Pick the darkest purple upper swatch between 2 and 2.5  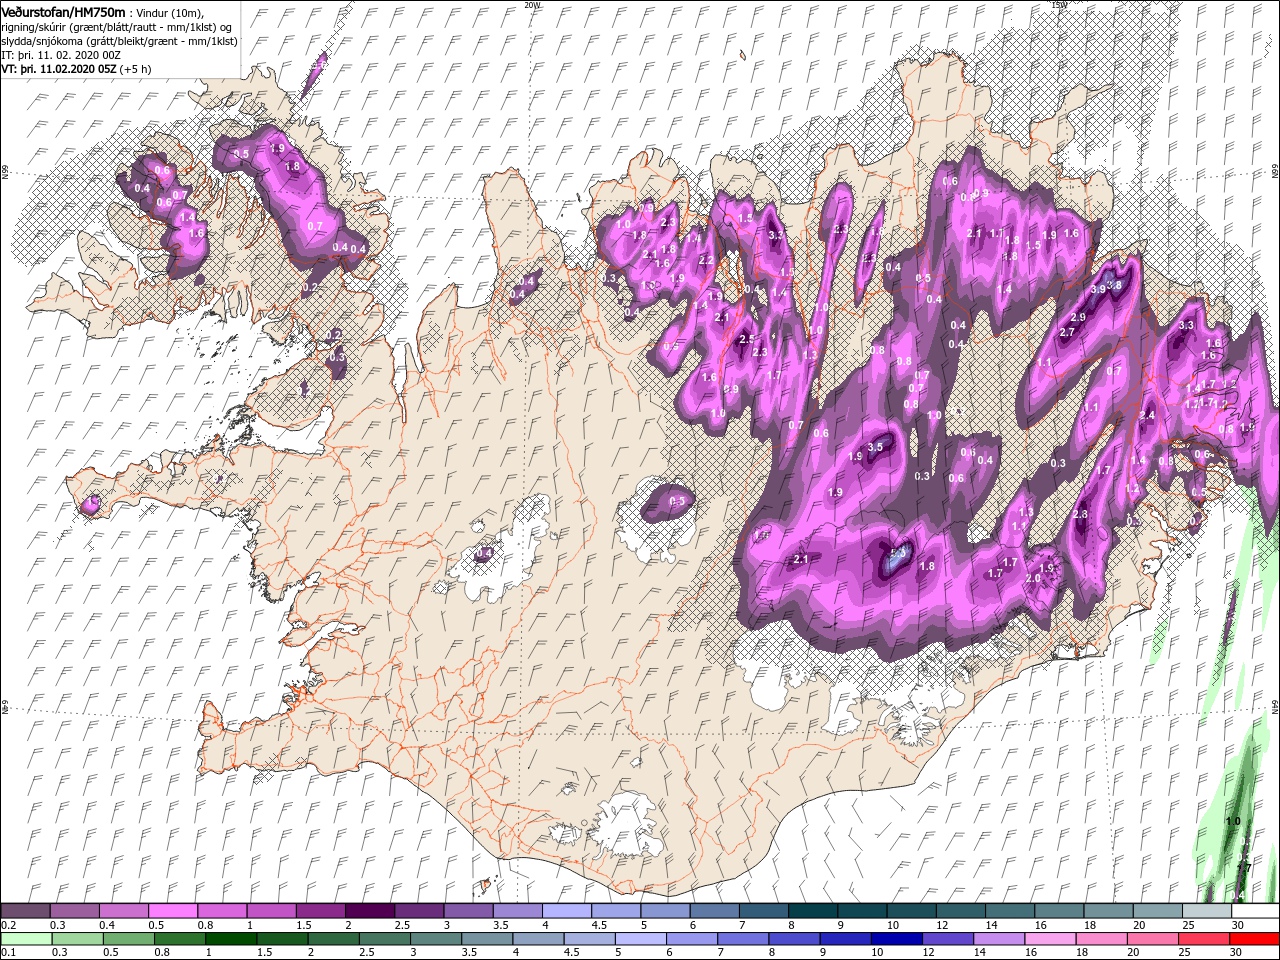coord(369,911)
